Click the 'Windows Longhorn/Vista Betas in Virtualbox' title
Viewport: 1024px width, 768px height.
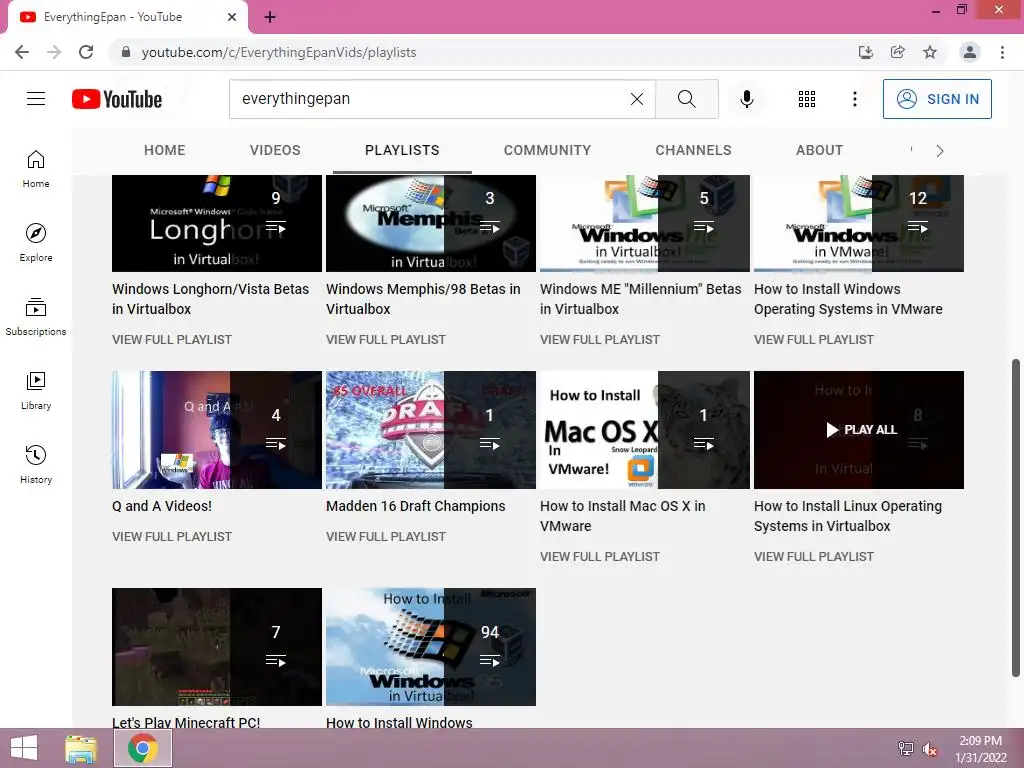(x=210, y=299)
